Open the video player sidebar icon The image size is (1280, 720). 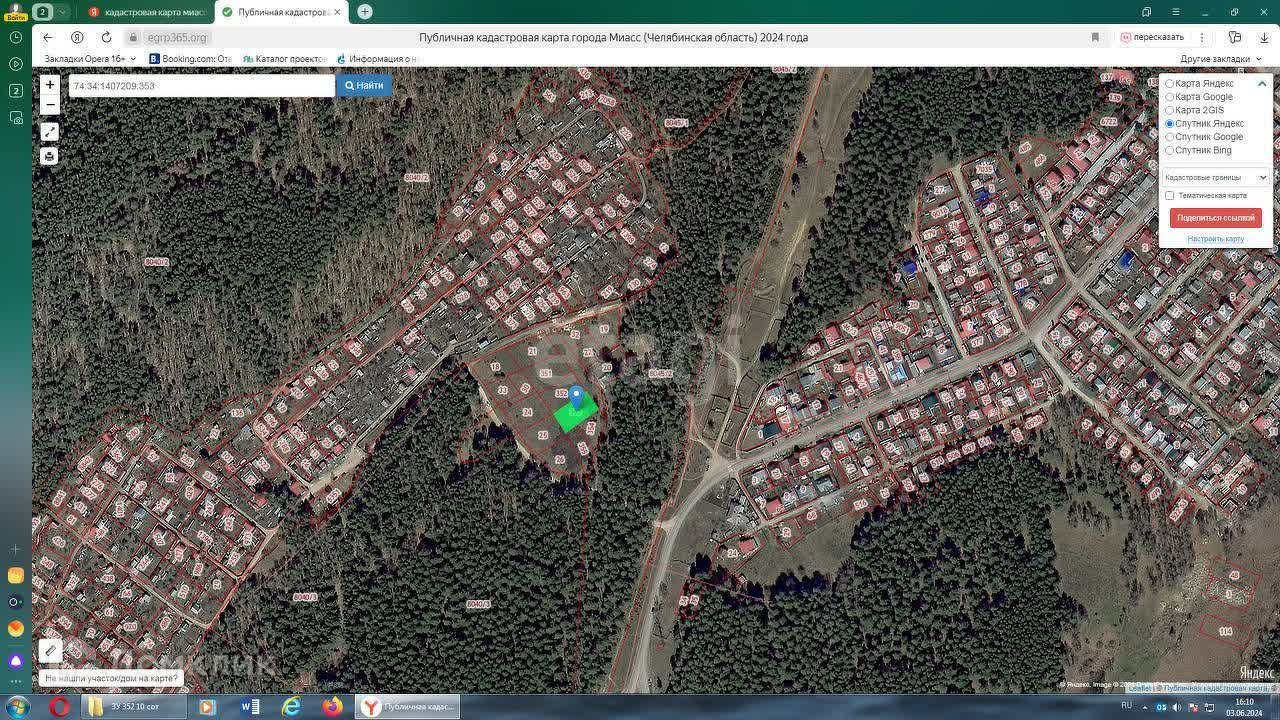15,64
